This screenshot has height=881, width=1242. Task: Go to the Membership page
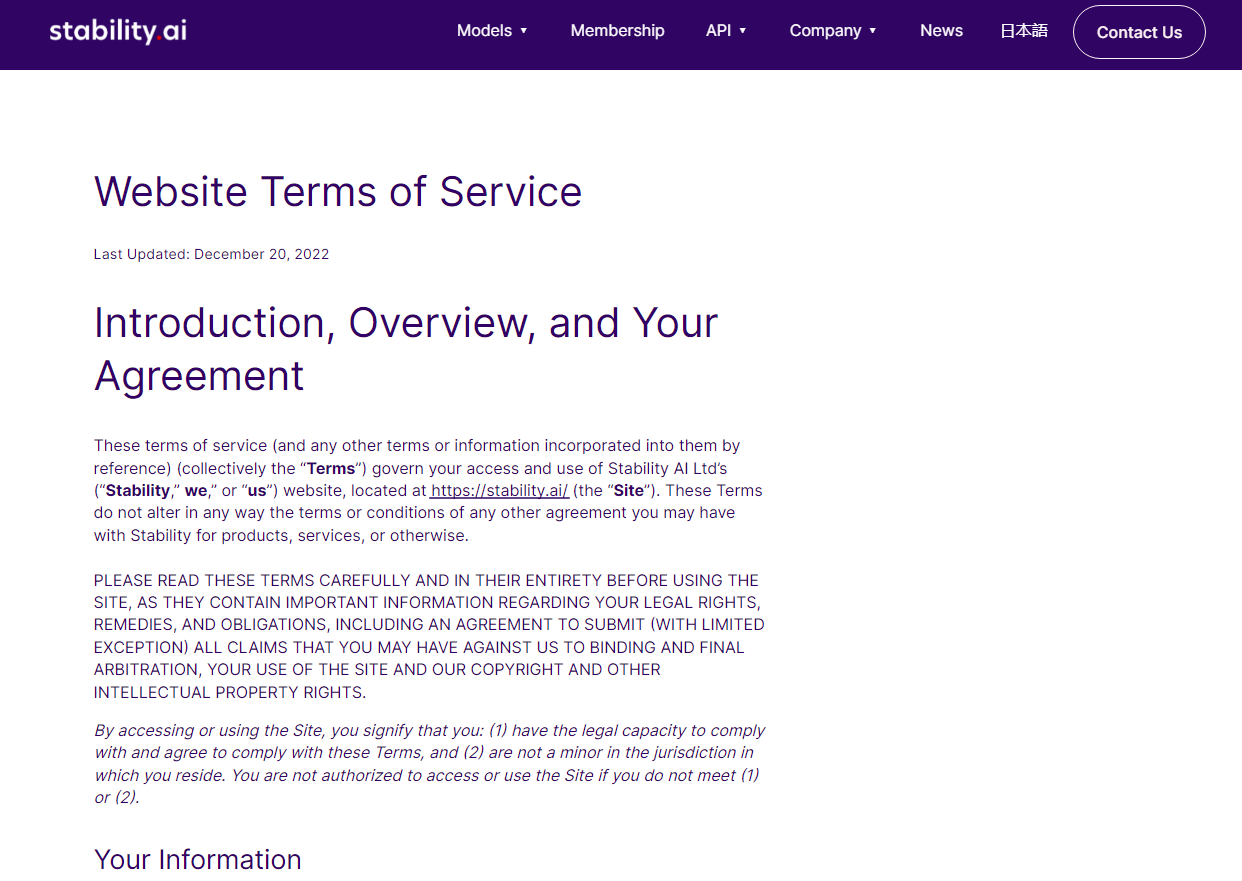pos(617,31)
